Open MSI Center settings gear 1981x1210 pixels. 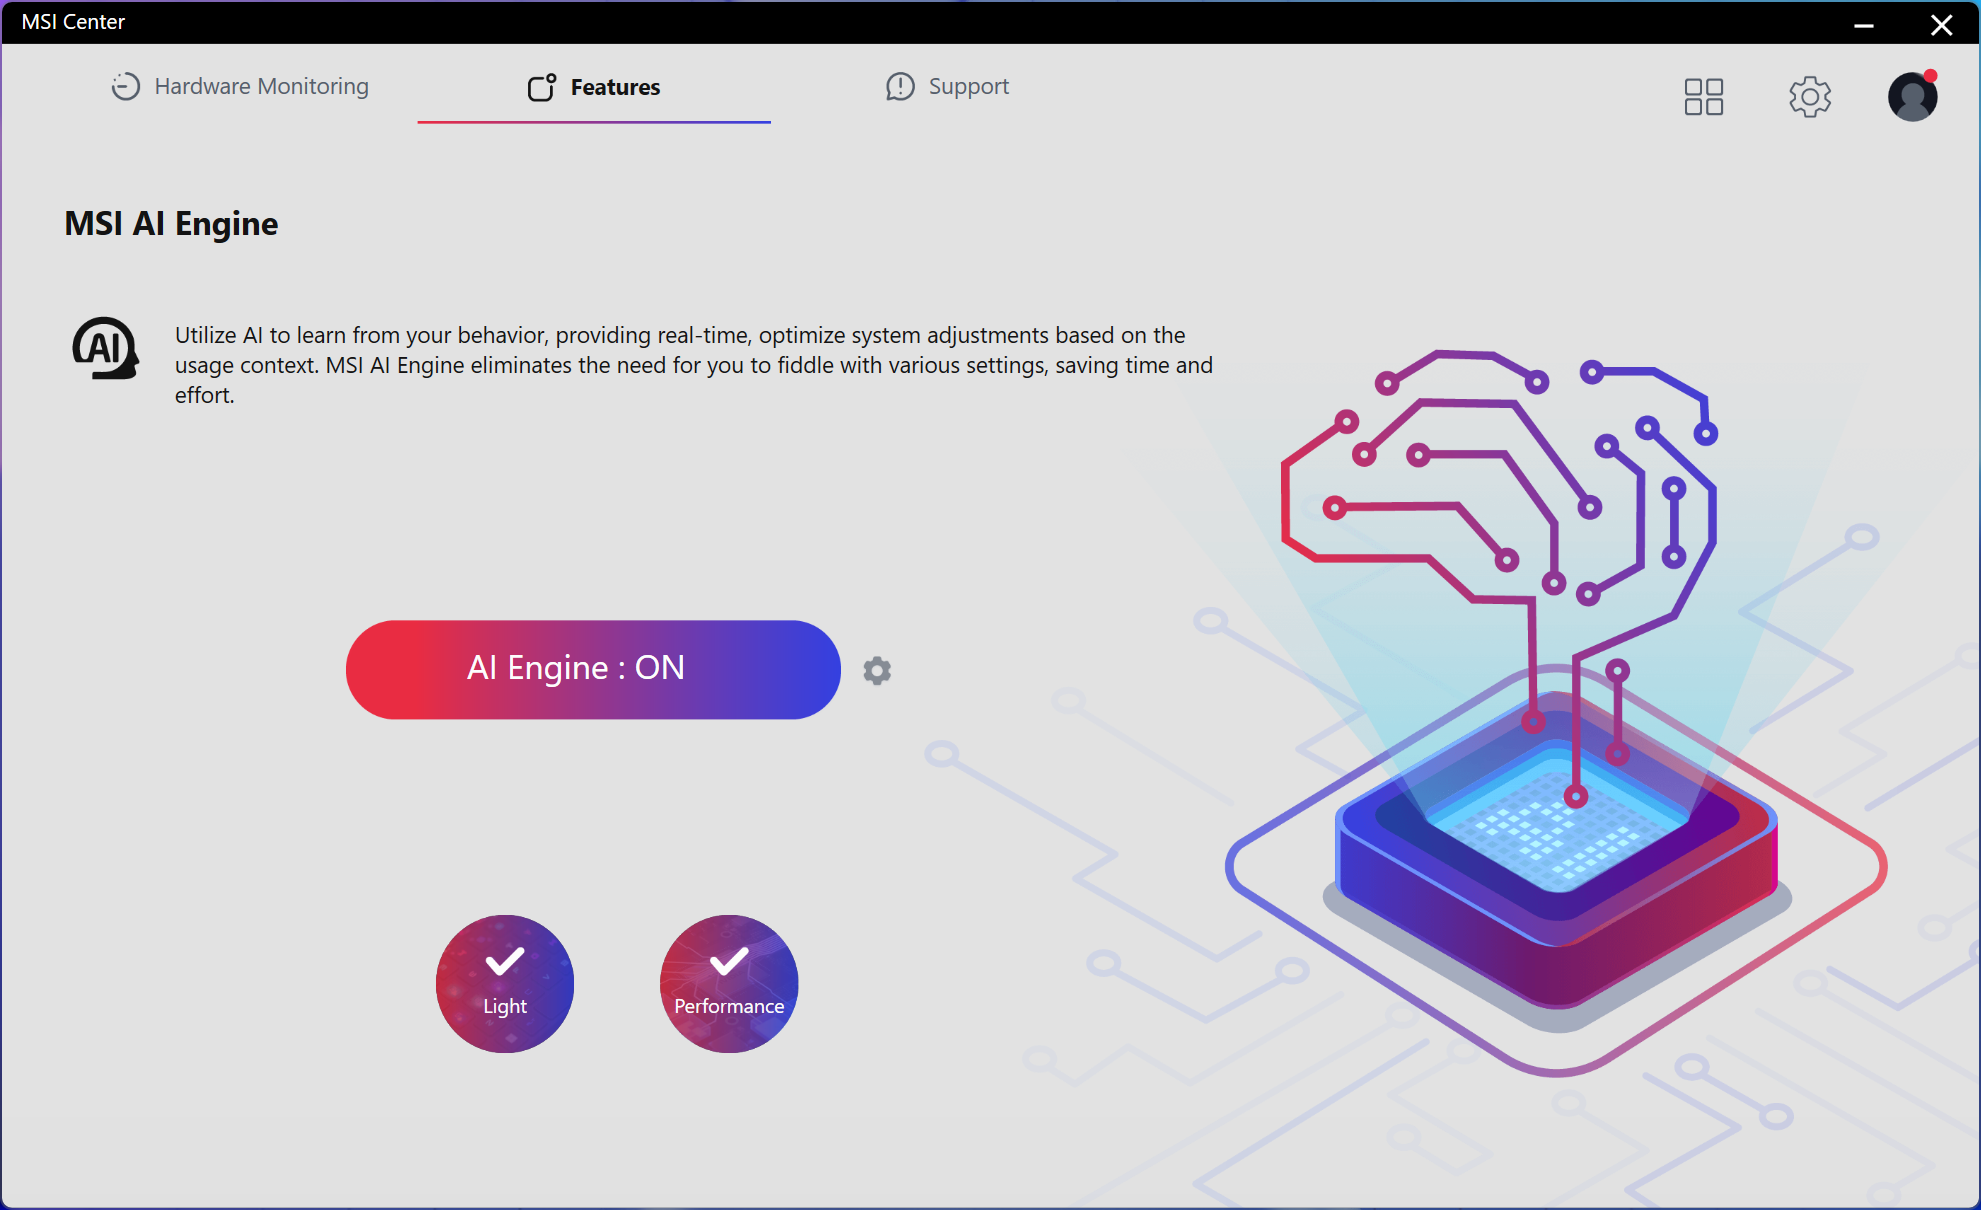(1810, 97)
